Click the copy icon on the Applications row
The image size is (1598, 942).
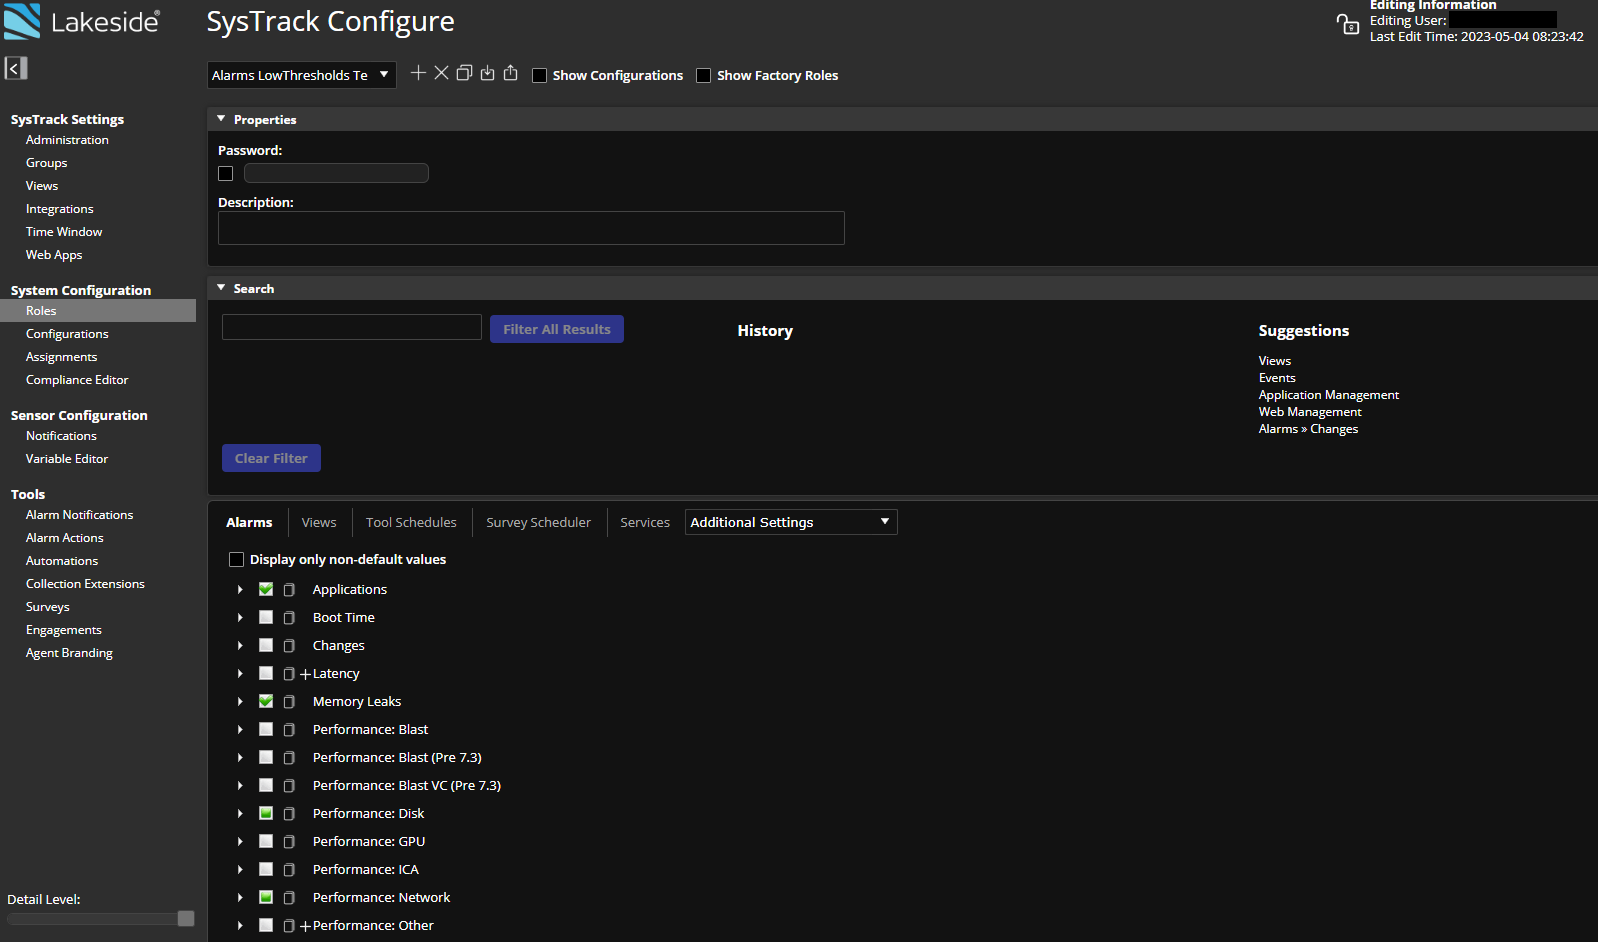(x=289, y=590)
